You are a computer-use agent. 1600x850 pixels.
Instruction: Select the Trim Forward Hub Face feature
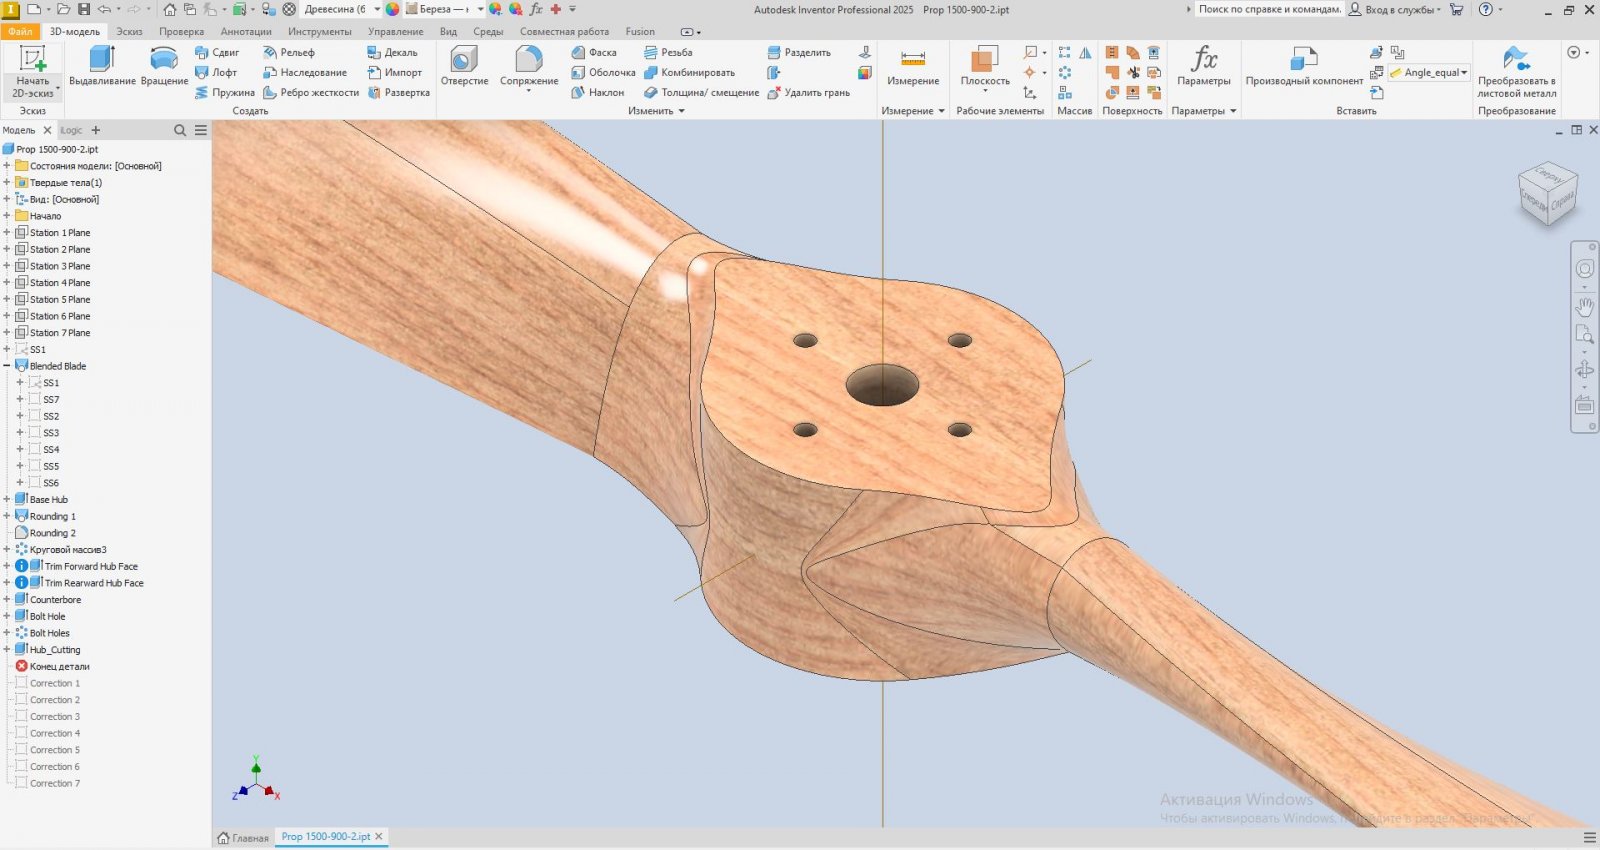(91, 566)
